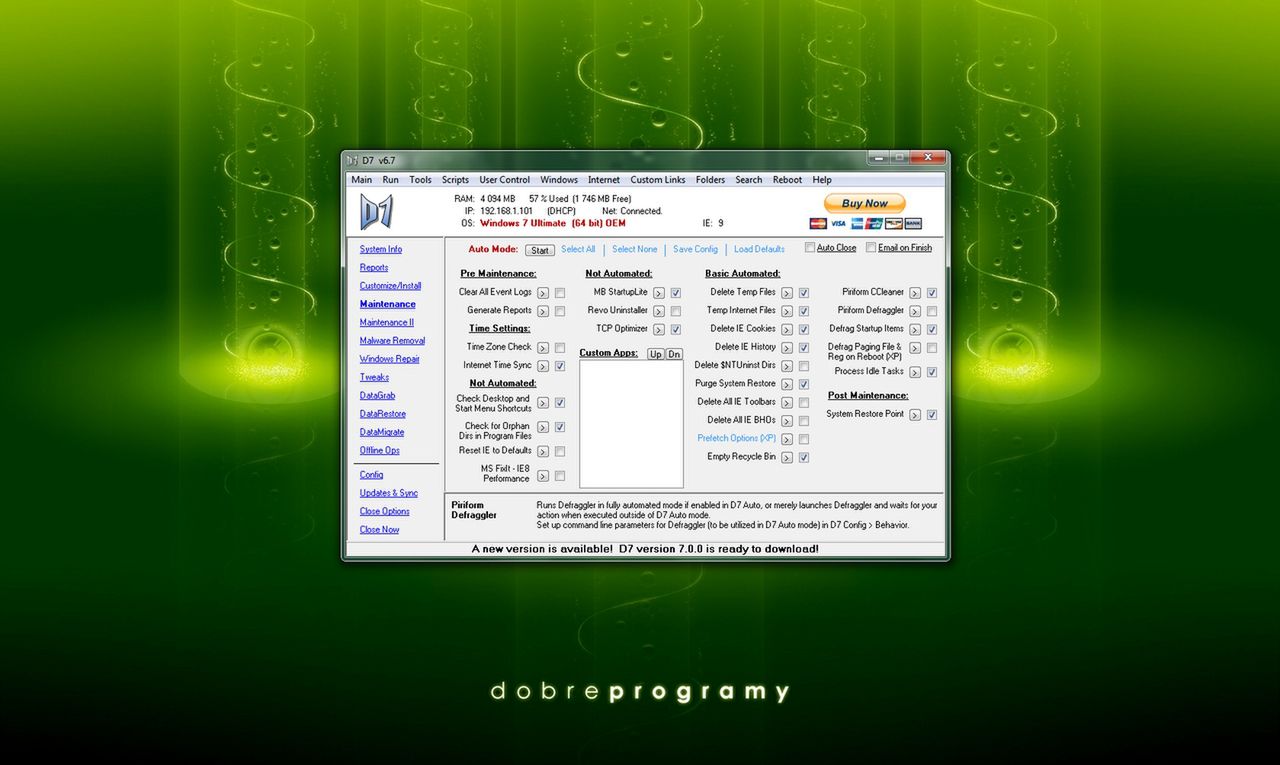Open the Windows Repair section

point(390,359)
